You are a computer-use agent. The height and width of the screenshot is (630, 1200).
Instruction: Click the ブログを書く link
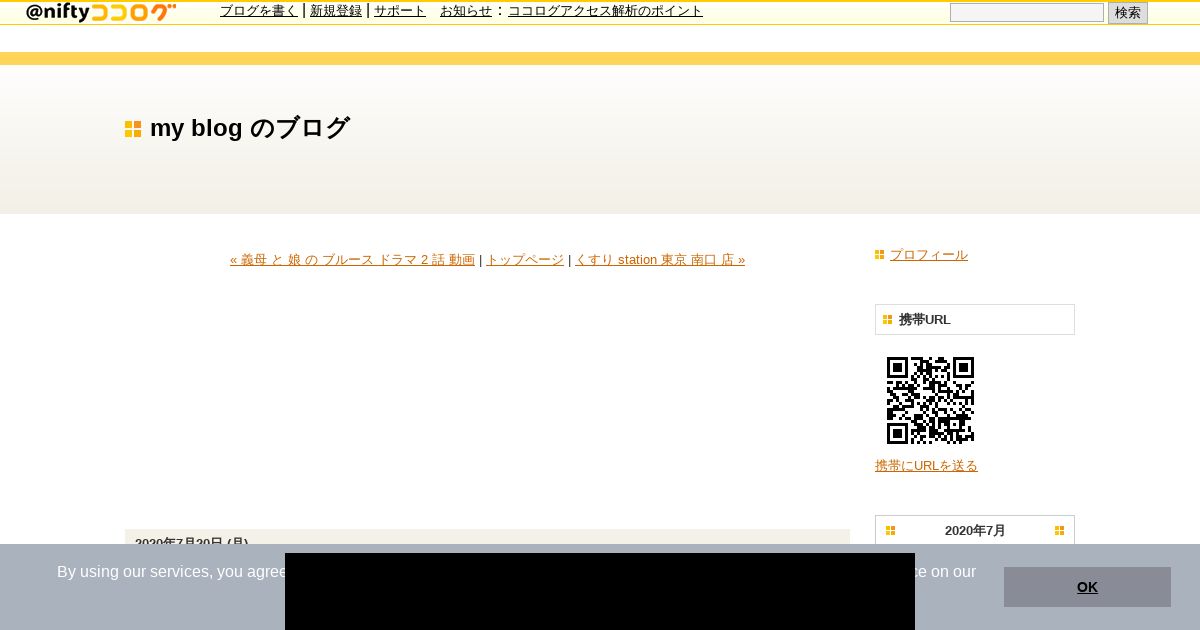[x=259, y=11]
